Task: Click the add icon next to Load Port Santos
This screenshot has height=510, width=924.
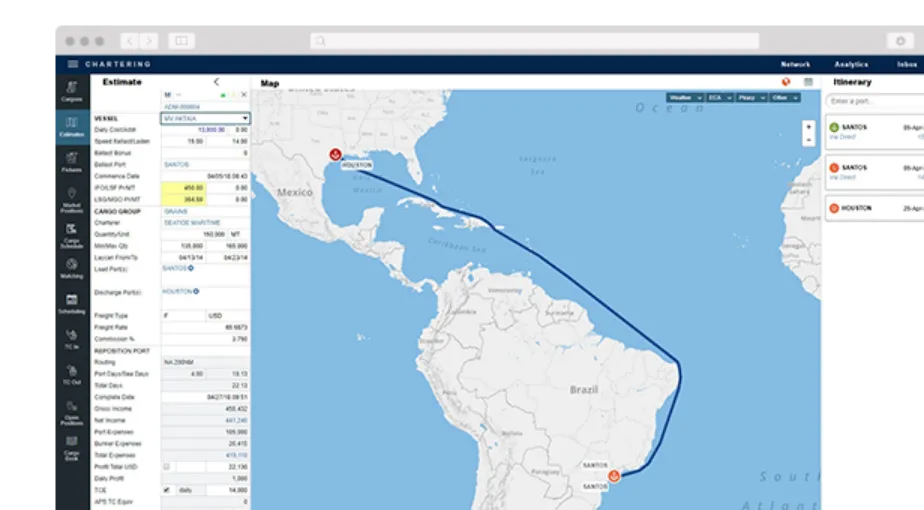Action: pyautogui.click(x=191, y=268)
